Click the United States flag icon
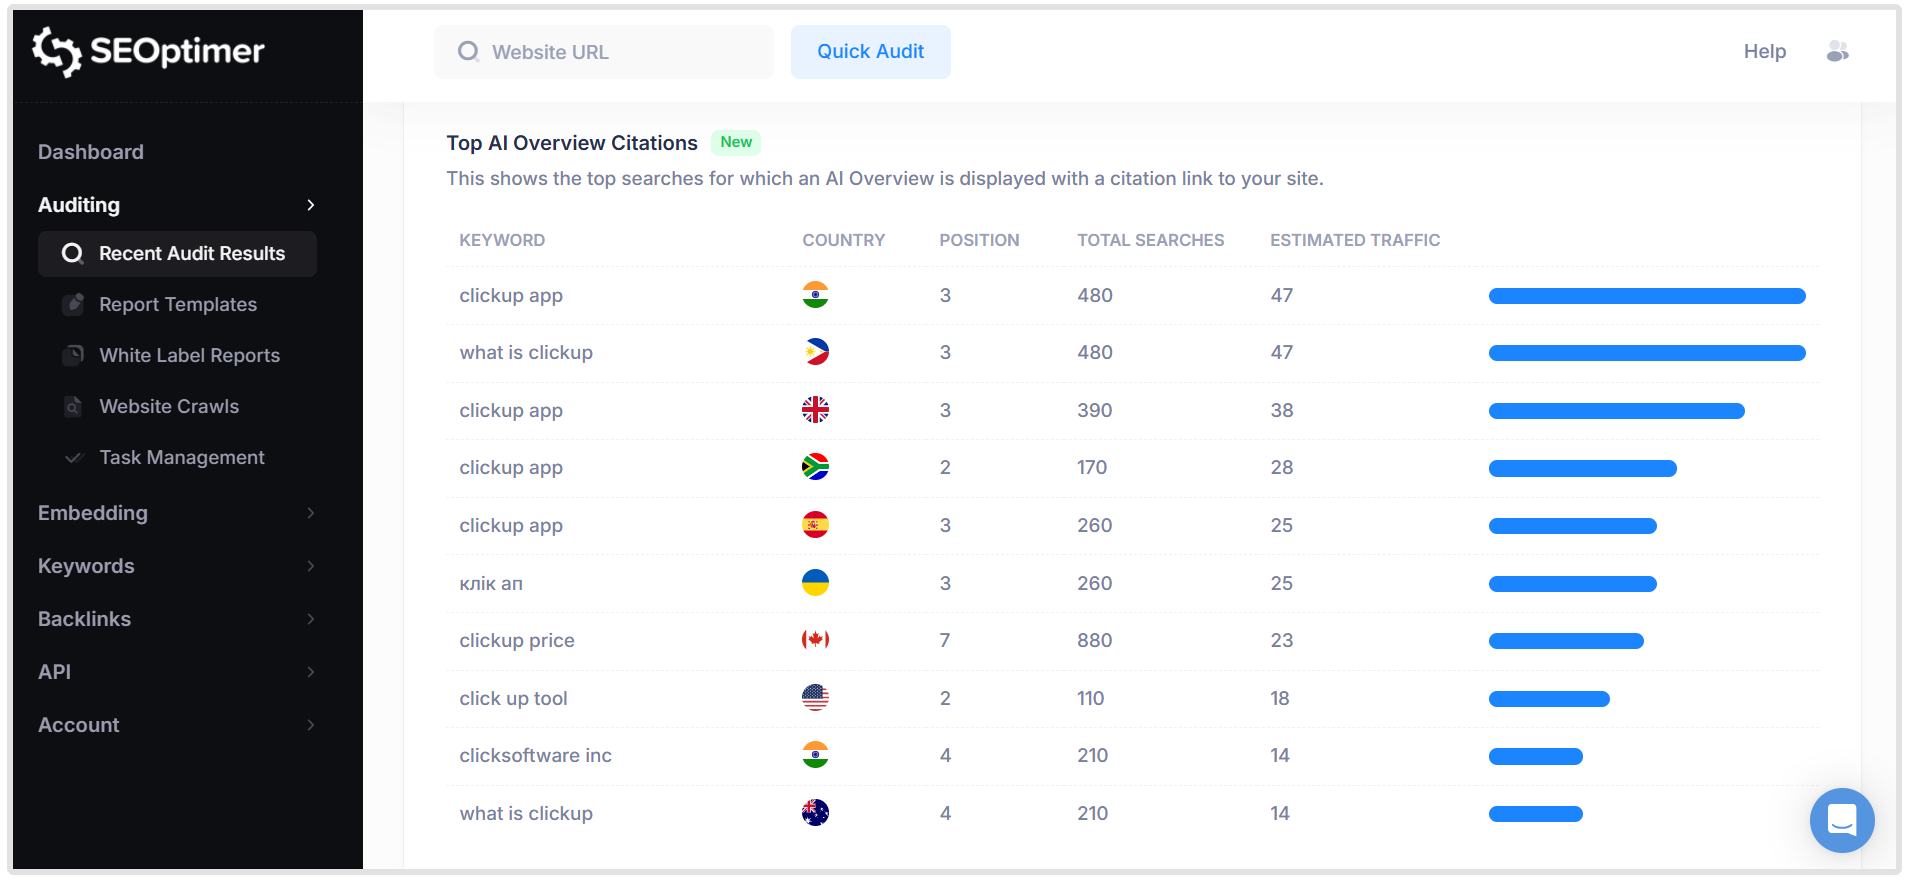 tap(815, 698)
